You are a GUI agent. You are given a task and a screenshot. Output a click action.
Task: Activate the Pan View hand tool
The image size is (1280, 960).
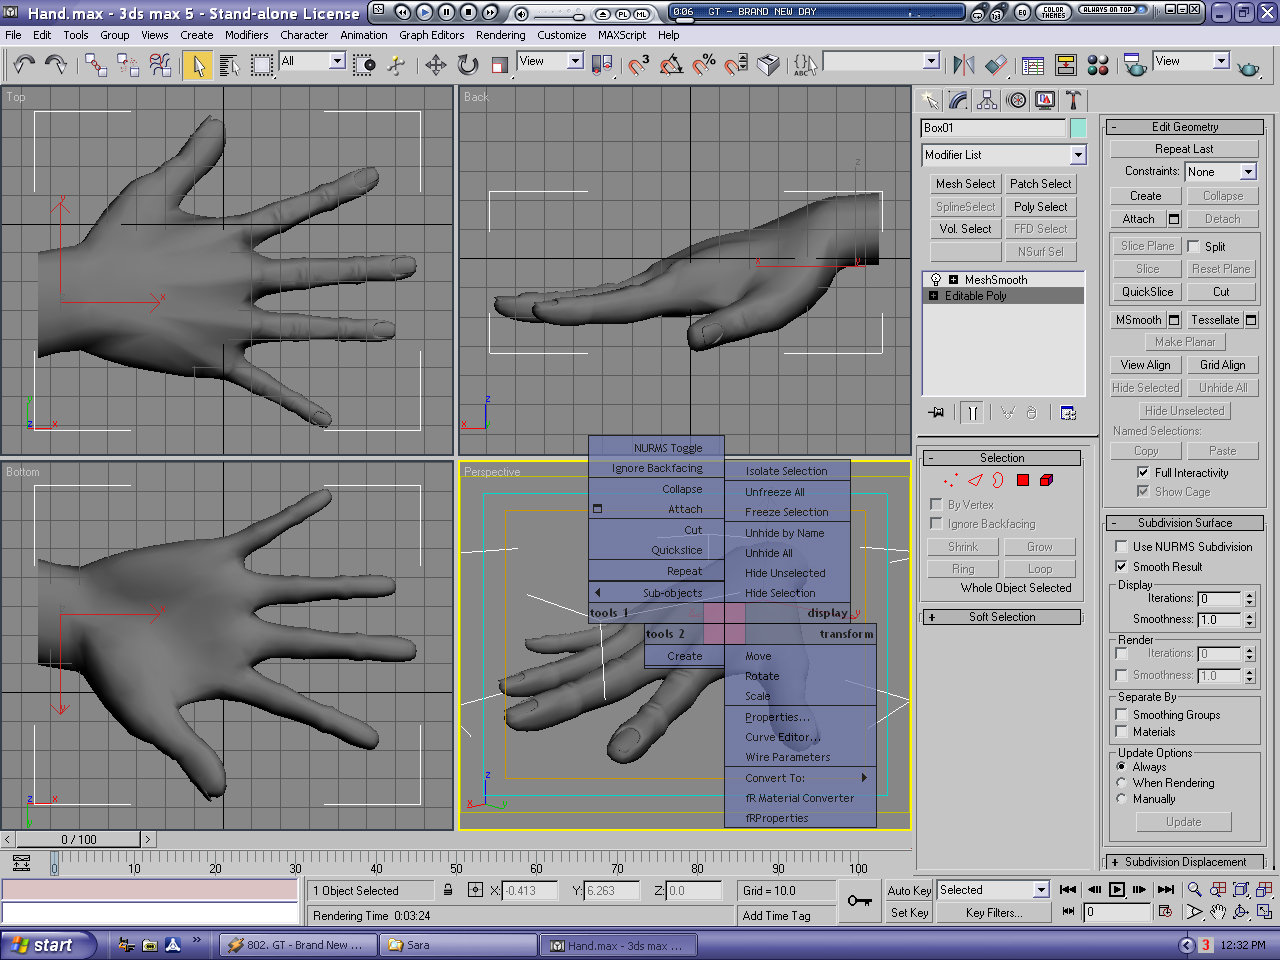pos(1217,912)
